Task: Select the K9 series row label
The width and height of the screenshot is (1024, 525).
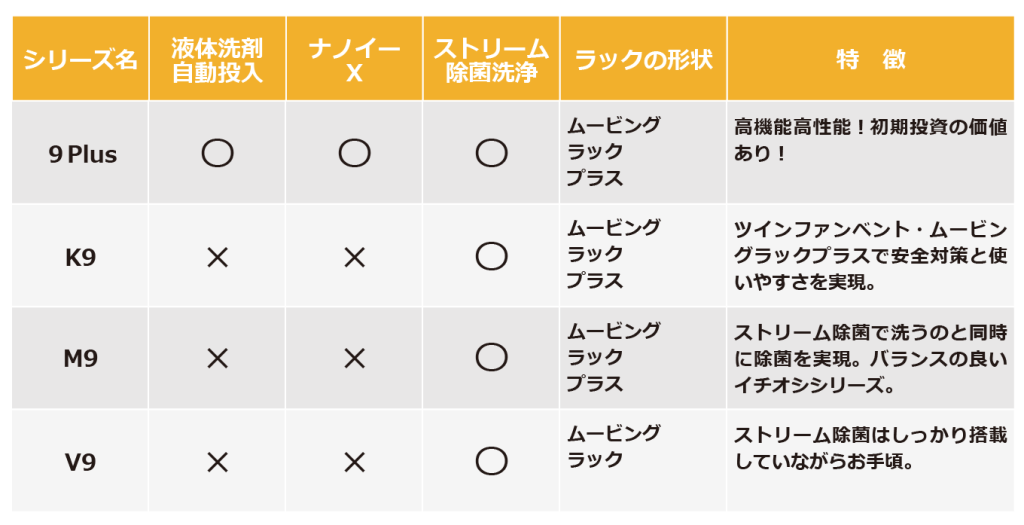Action: 81,257
